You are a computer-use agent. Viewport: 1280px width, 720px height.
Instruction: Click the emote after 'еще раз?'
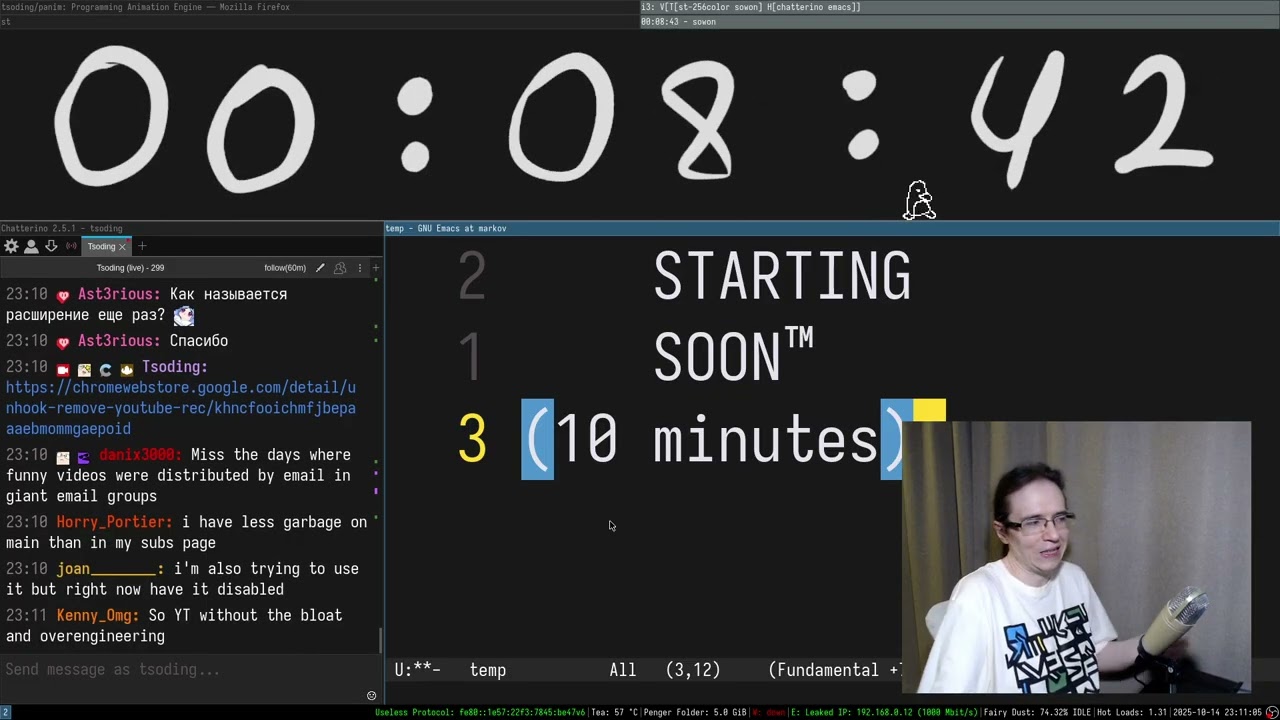[184, 316]
